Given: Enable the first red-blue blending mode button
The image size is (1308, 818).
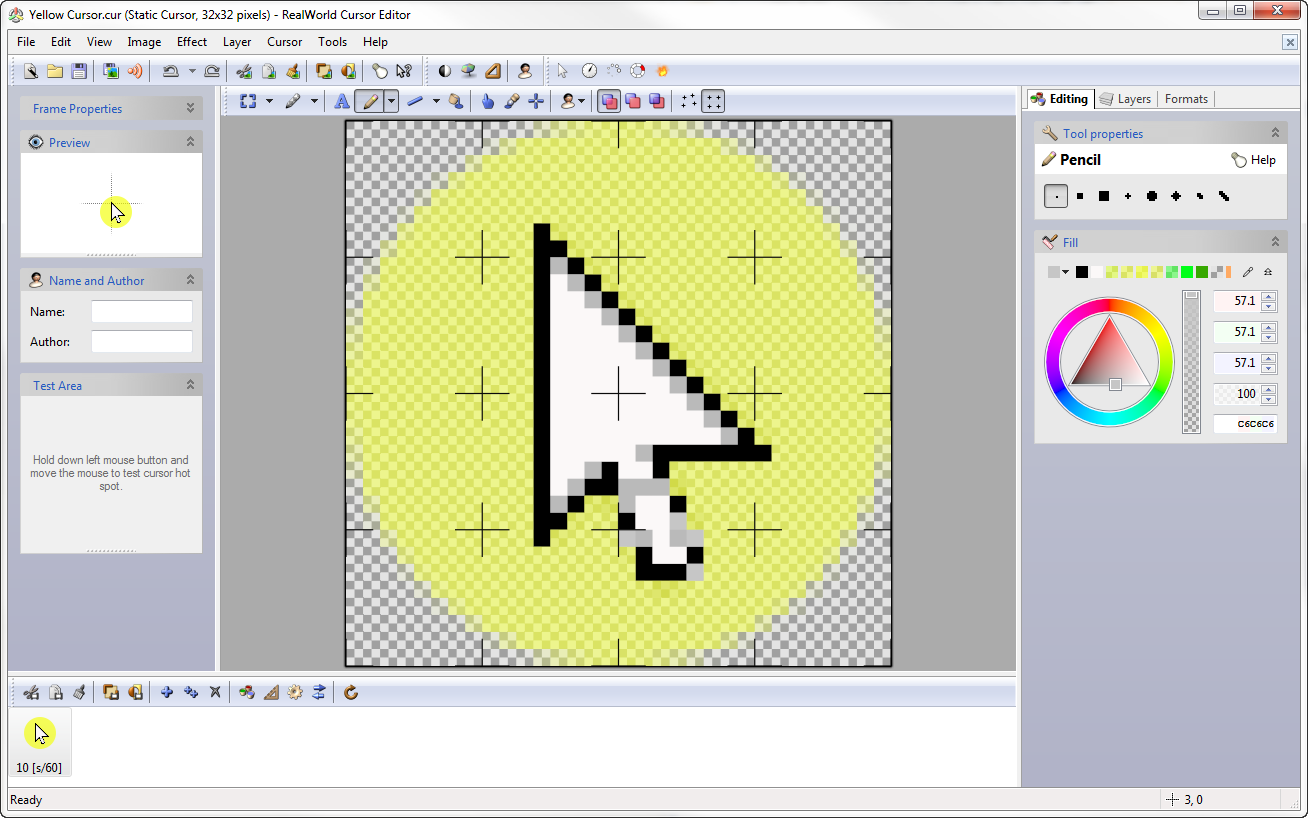Looking at the screenshot, I should coord(608,101).
